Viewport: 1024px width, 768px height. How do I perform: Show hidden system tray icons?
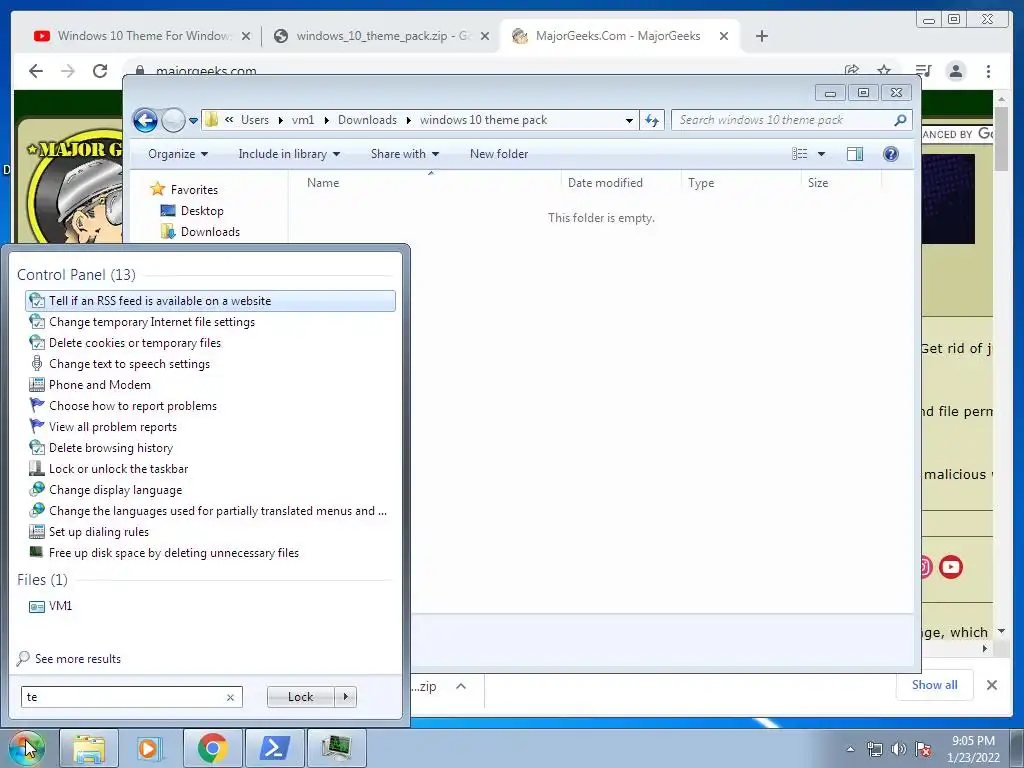point(850,750)
